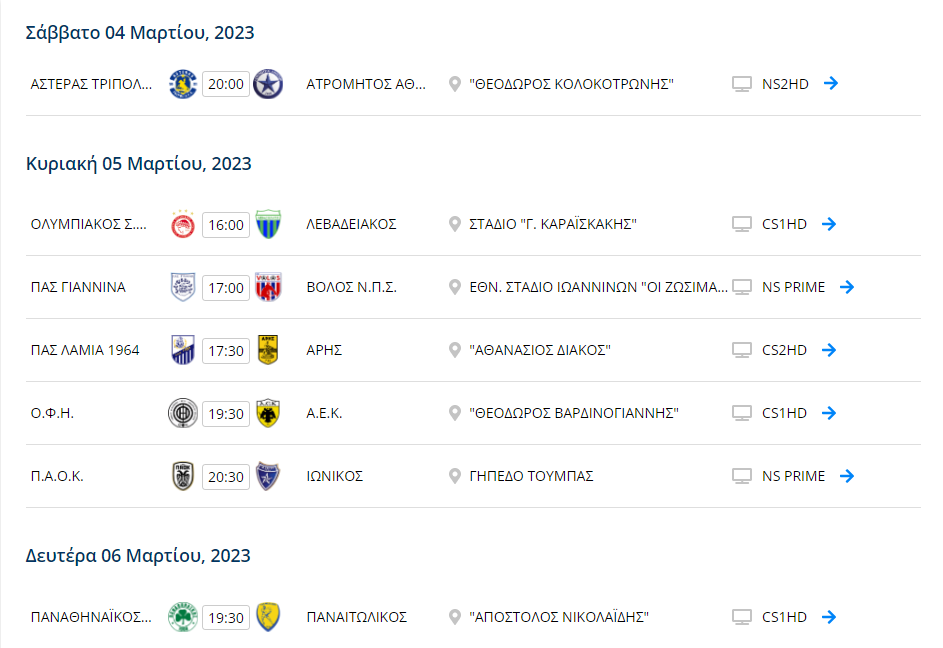Click the Asteras Tripolis team crest
The image size is (943, 648).
tap(183, 84)
